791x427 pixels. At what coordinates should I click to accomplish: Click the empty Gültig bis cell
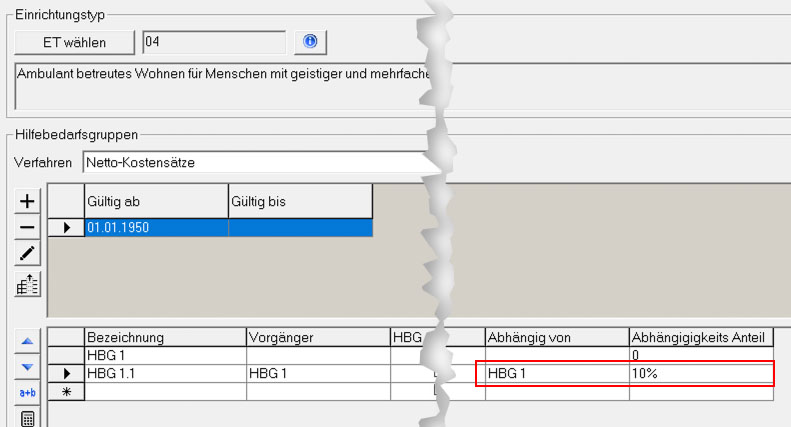300,228
